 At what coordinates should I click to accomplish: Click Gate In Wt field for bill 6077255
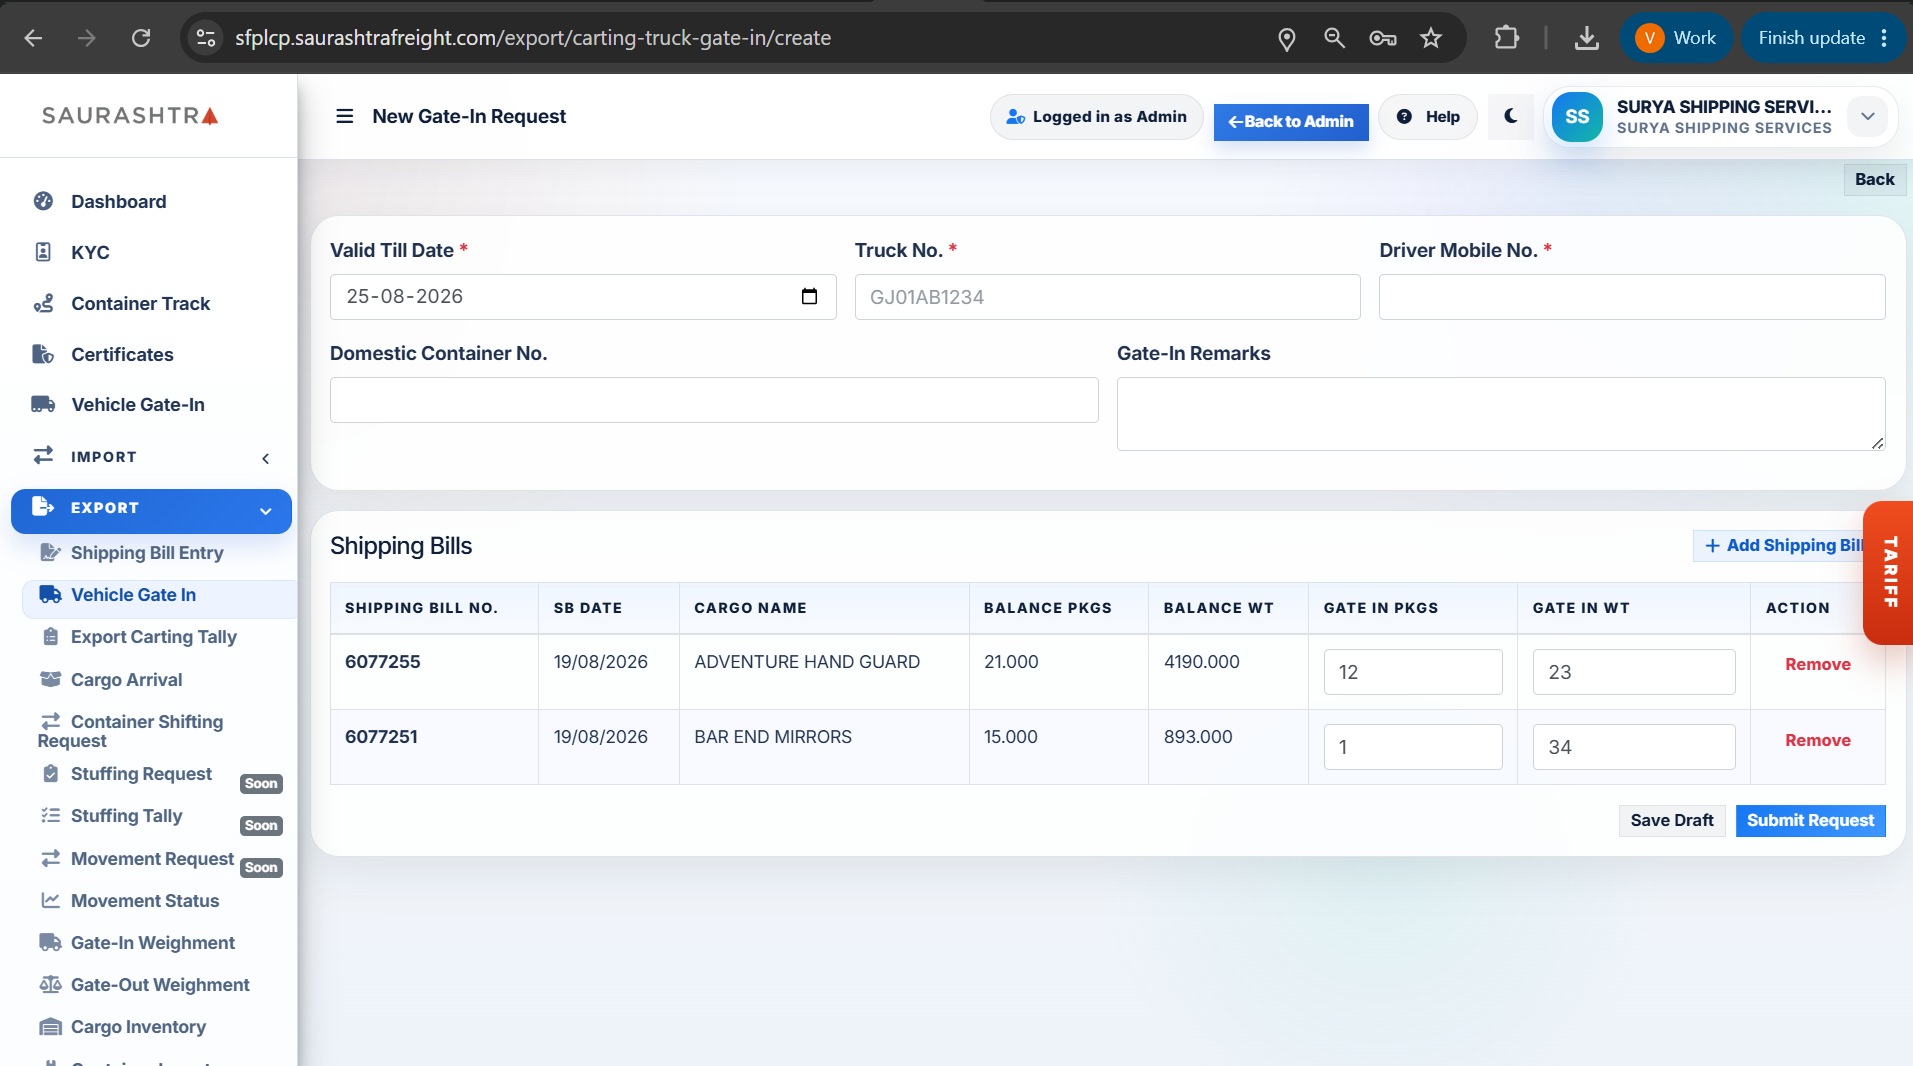point(1634,672)
